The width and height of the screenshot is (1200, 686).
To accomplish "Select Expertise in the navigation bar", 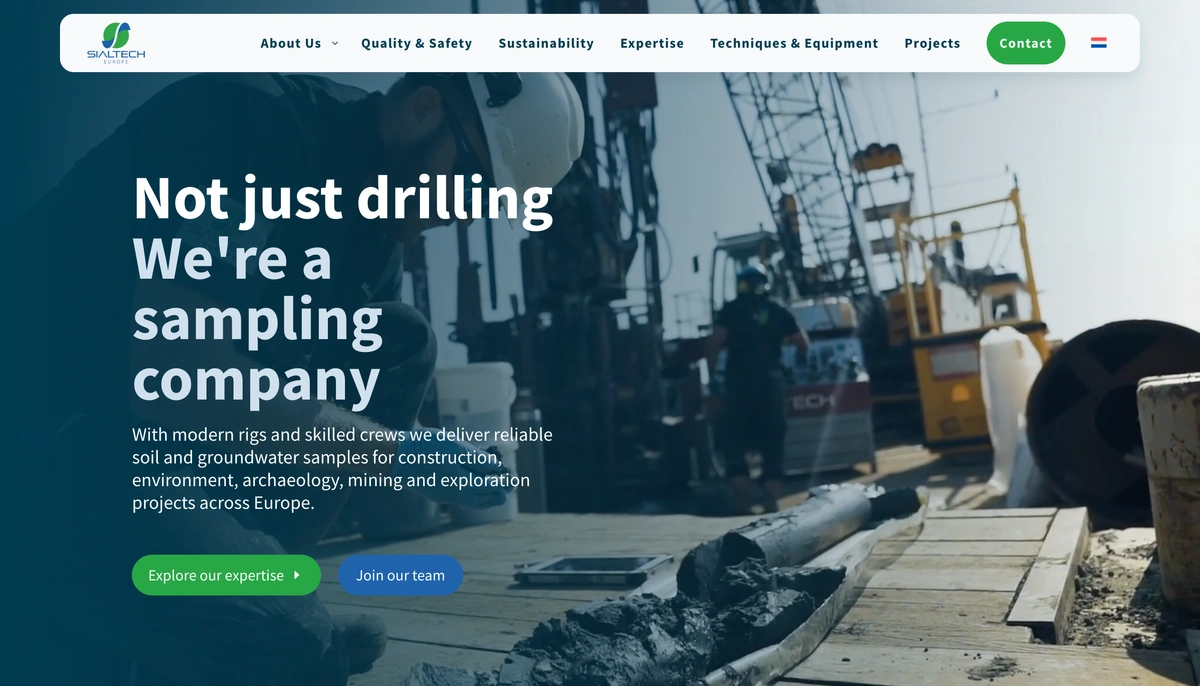I will coord(652,43).
